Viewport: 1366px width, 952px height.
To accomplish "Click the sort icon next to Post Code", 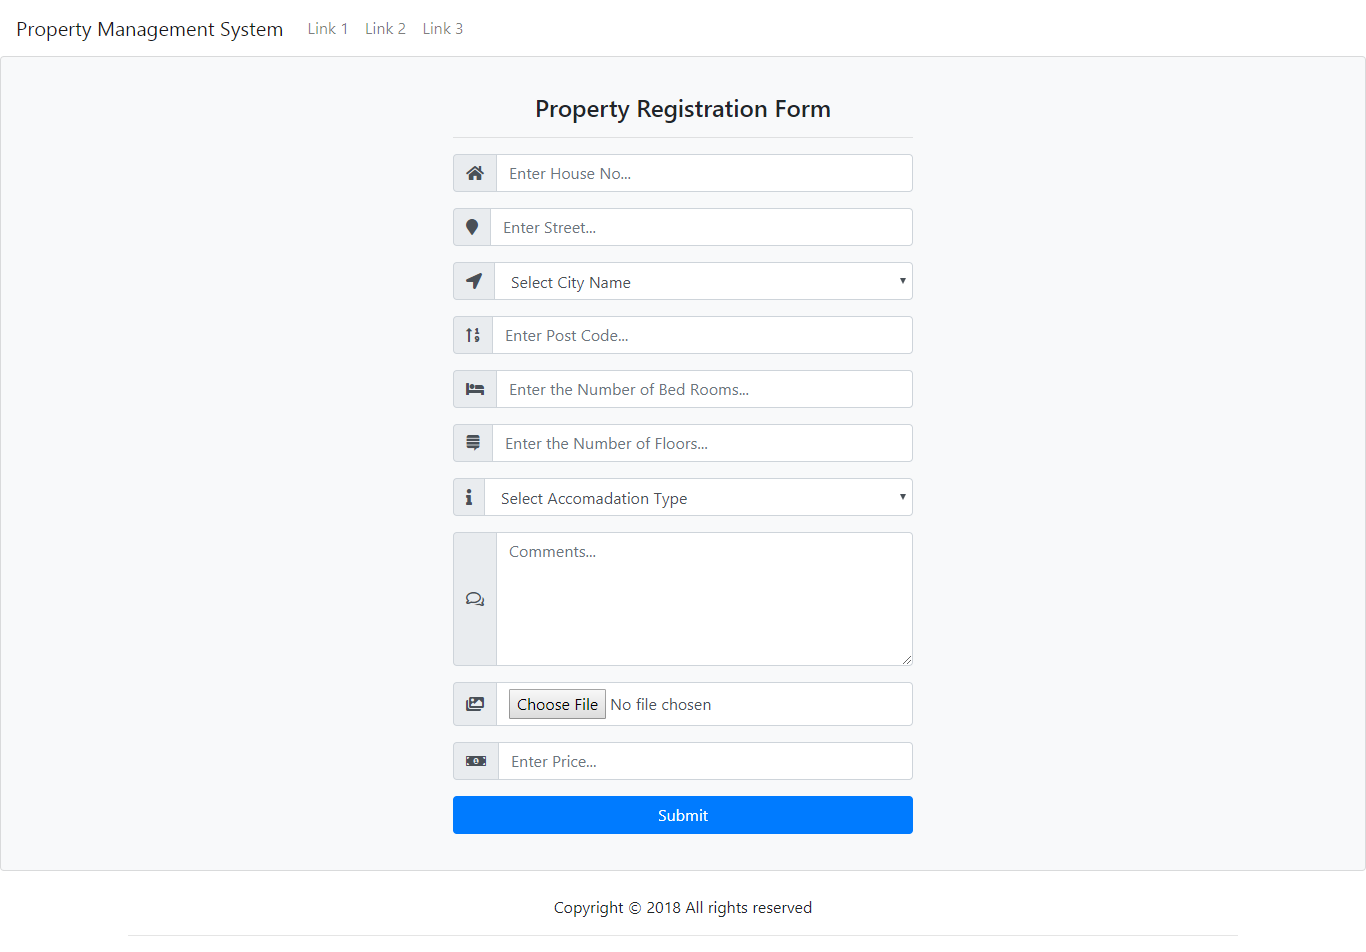I will [472, 335].
